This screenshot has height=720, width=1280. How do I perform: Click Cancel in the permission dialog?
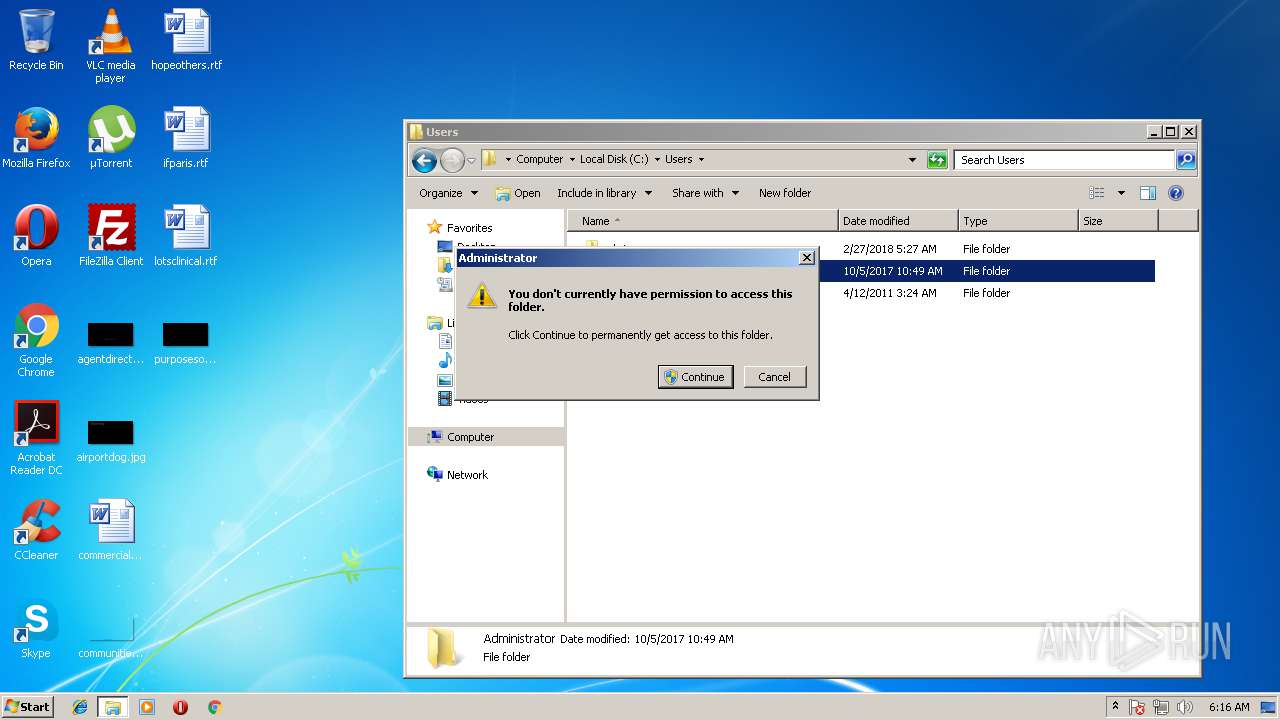pos(774,377)
